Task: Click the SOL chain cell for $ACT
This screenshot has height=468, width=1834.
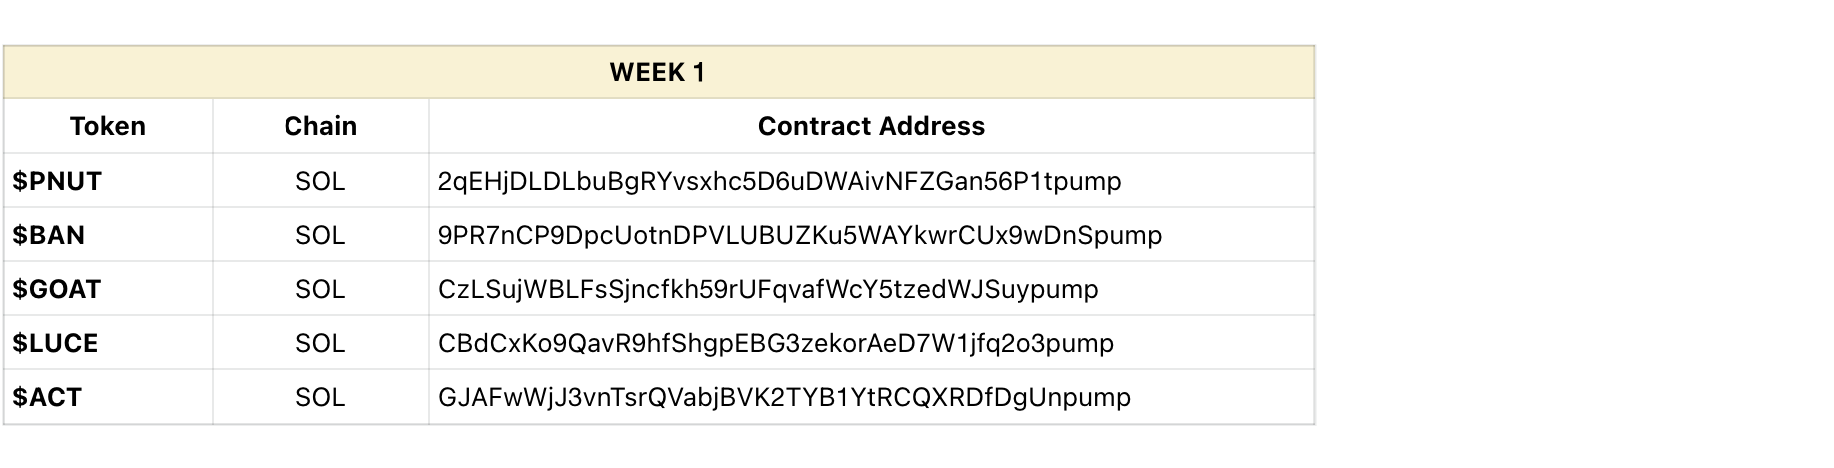Action: pos(320,397)
